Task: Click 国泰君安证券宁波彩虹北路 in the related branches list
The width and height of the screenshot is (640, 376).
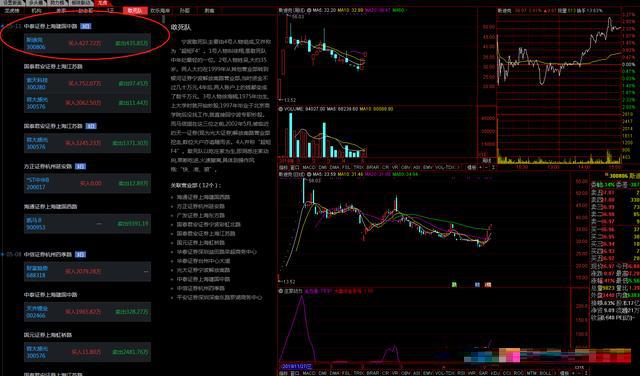Action: [x=209, y=225]
